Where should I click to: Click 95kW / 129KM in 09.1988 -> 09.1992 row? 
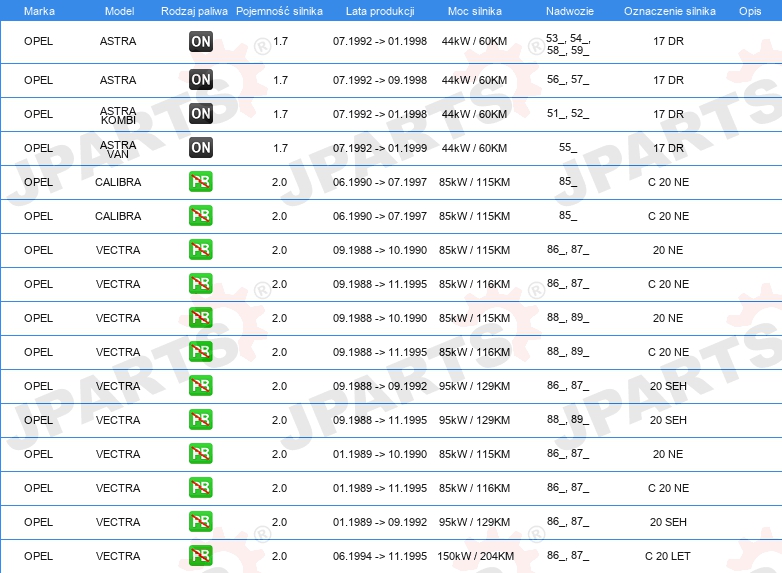[474, 386]
